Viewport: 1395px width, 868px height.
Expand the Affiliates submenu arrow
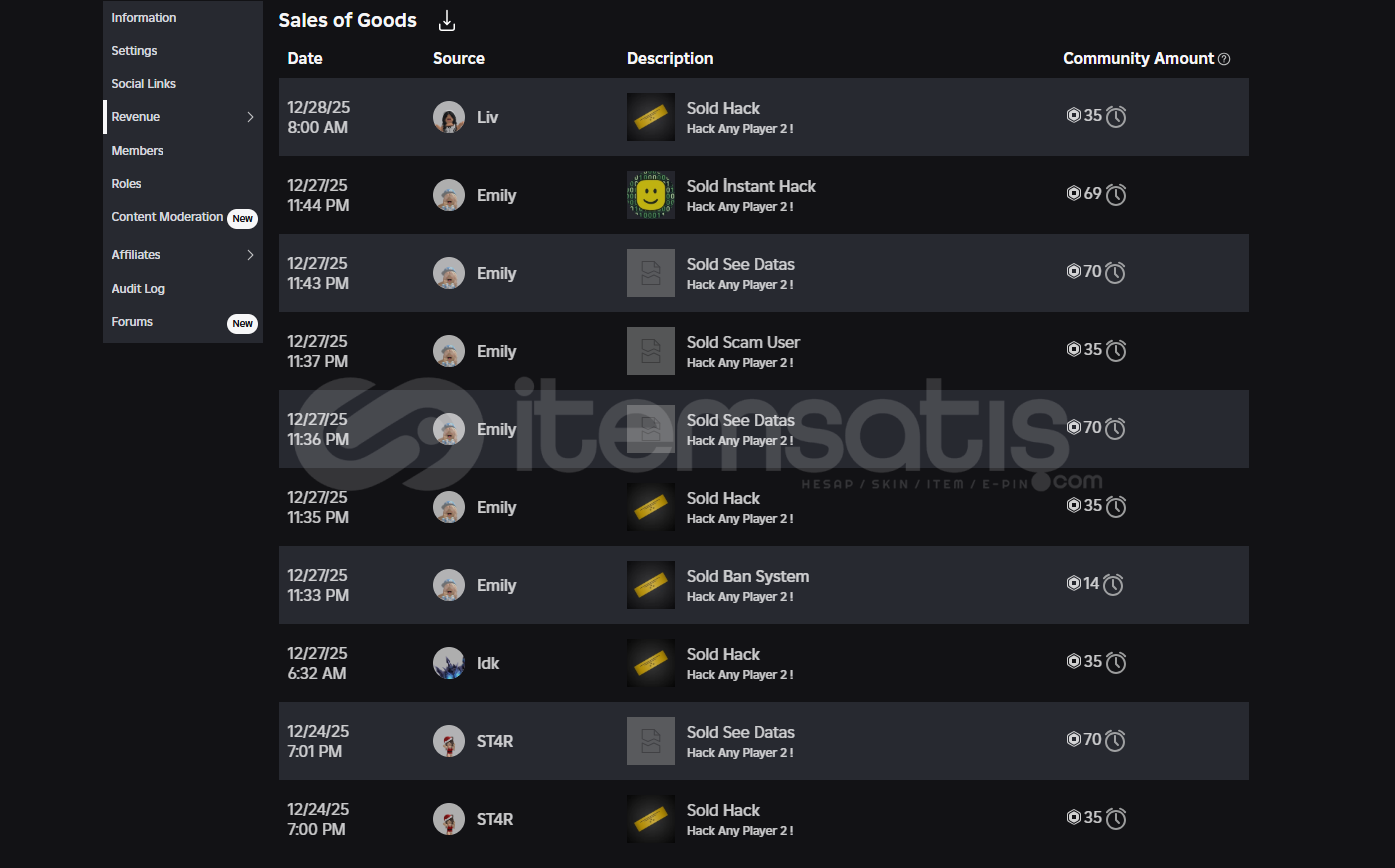coord(250,255)
